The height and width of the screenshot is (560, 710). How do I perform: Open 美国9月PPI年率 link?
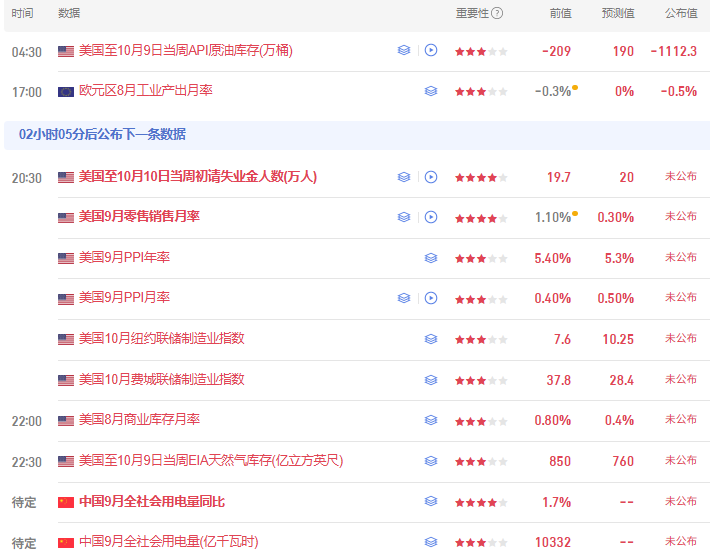[x=125, y=257]
